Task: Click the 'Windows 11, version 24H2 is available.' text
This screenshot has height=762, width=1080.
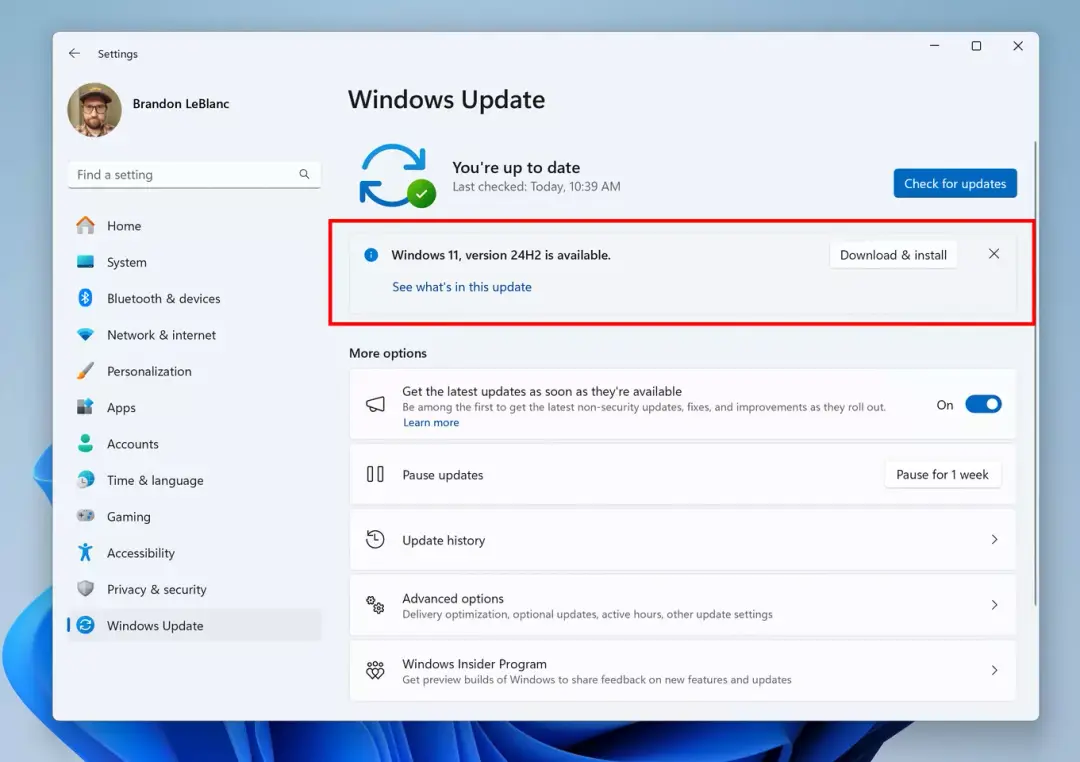Action: point(501,255)
